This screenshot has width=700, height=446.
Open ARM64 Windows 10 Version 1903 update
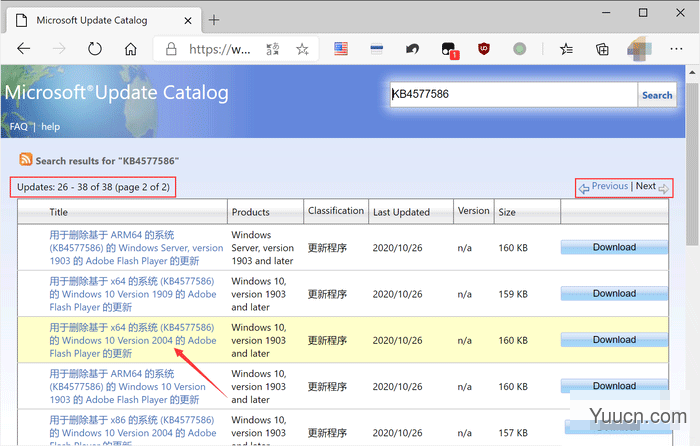point(127,387)
